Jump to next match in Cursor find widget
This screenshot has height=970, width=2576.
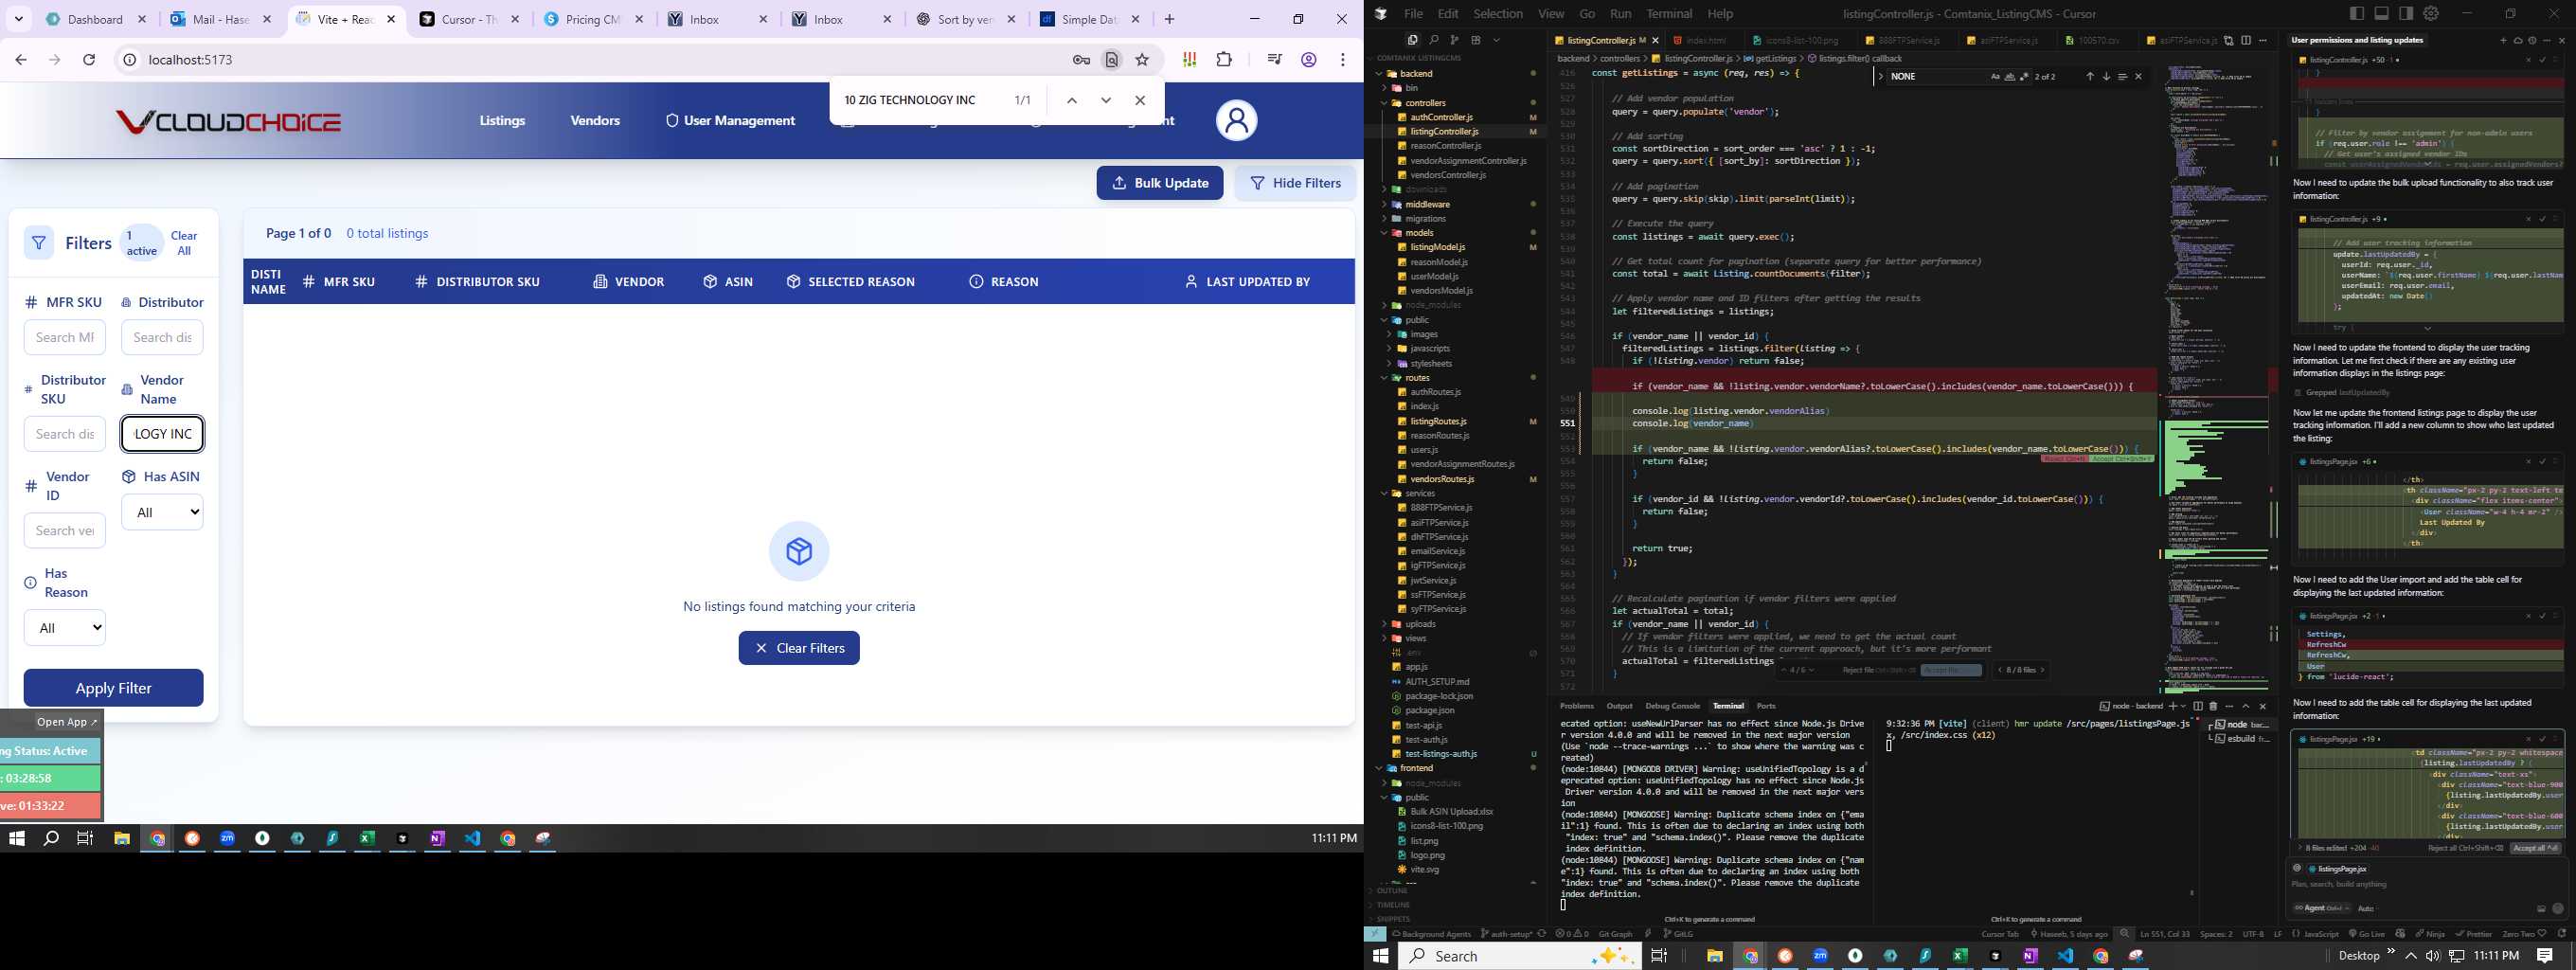click(x=2106, y=76)
